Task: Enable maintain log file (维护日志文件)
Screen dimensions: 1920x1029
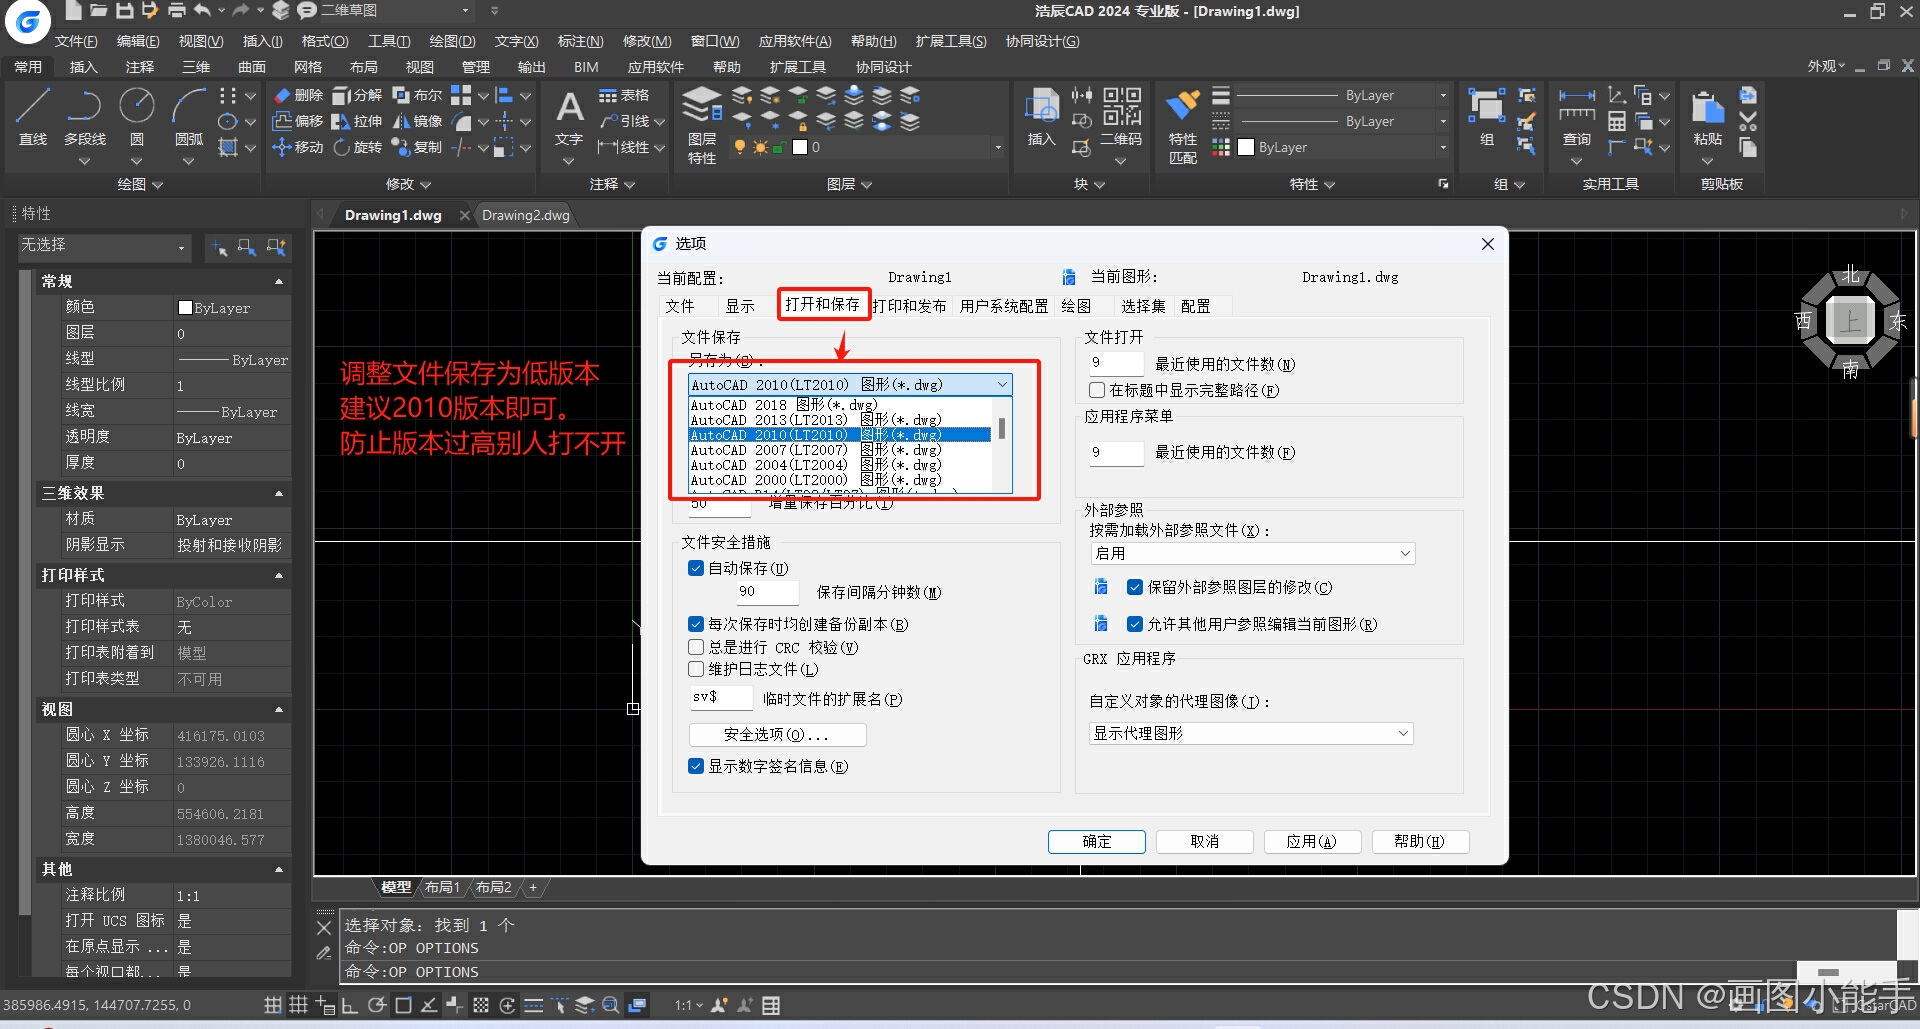Action: [x=696, y=669]
